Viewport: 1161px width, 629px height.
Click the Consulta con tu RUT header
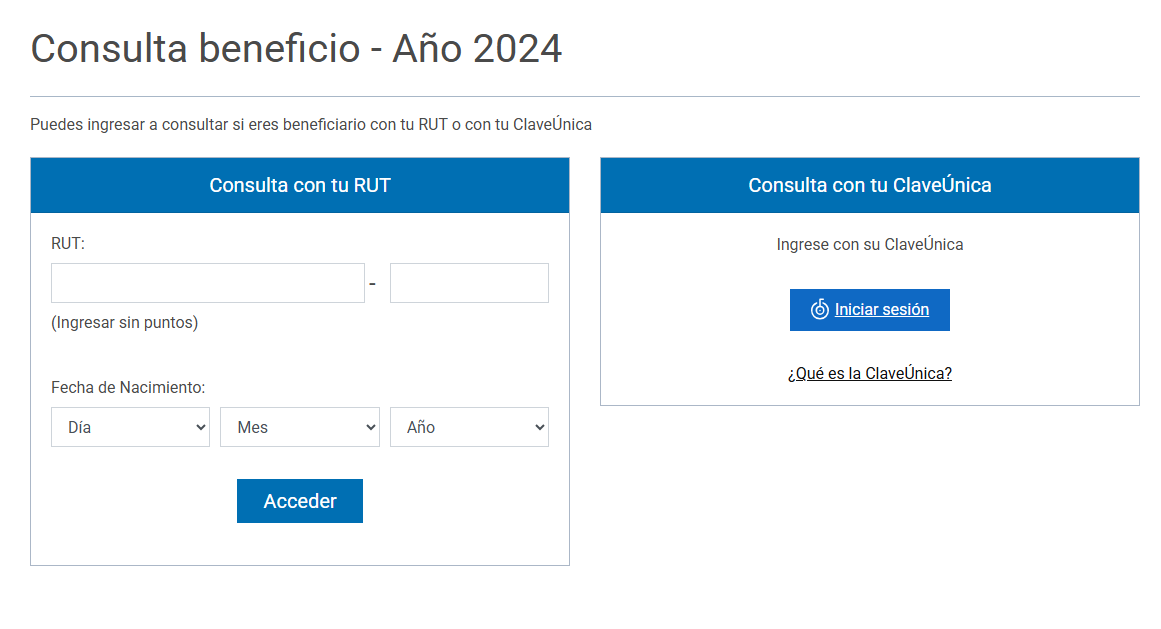tap(300, 185)
